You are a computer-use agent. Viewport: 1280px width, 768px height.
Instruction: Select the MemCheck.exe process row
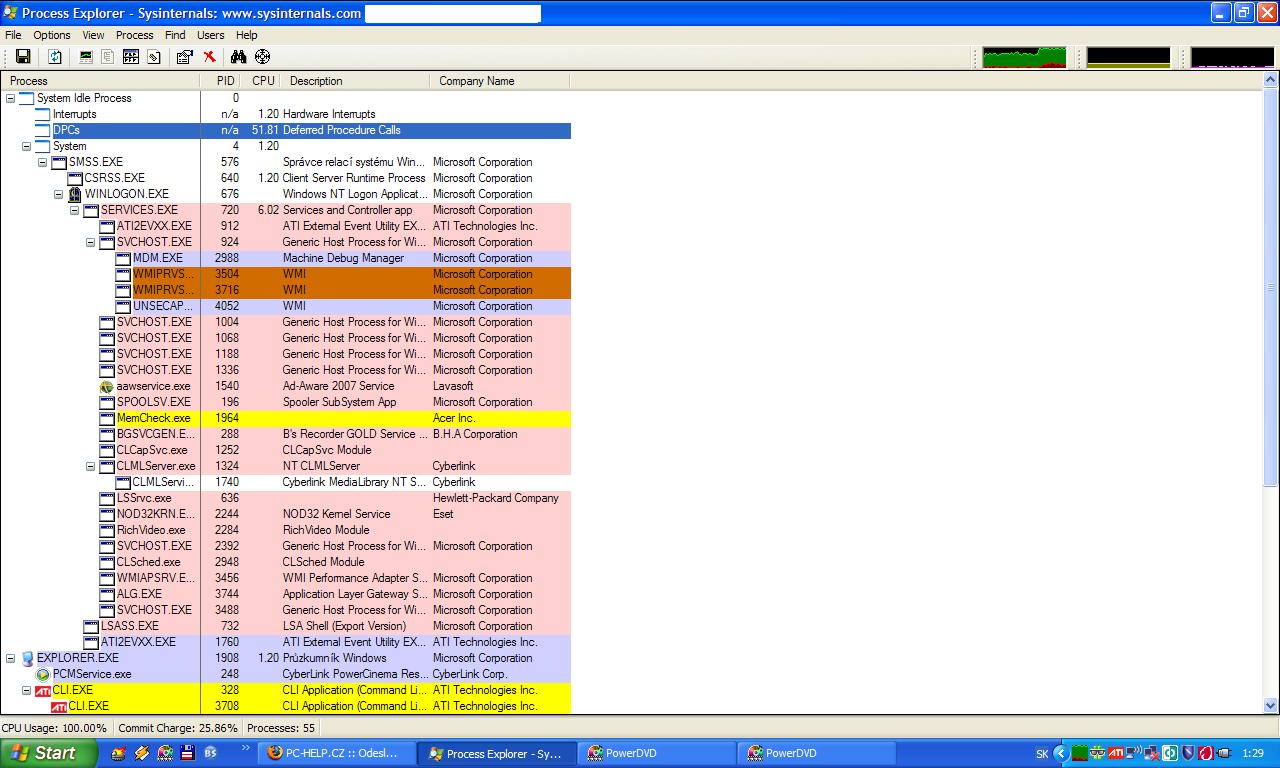coord(286,418)
